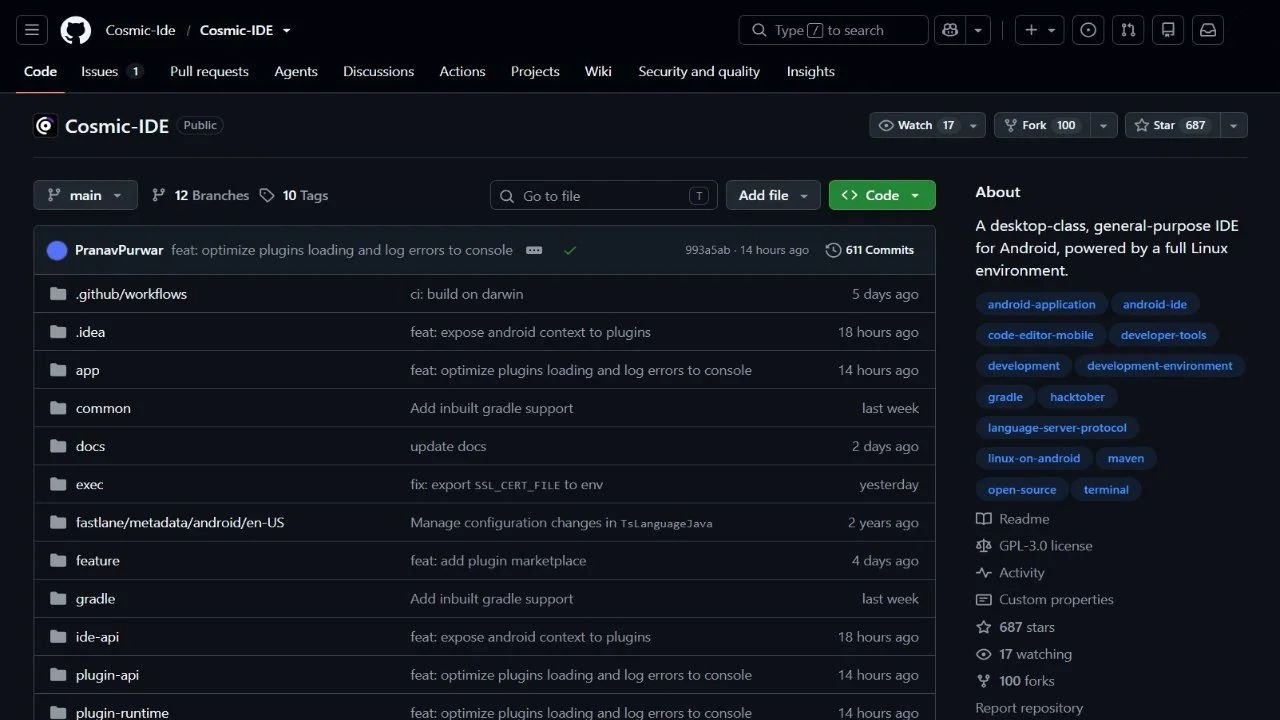
Task: Click the Type / to search box
Action: click(834, 30)
